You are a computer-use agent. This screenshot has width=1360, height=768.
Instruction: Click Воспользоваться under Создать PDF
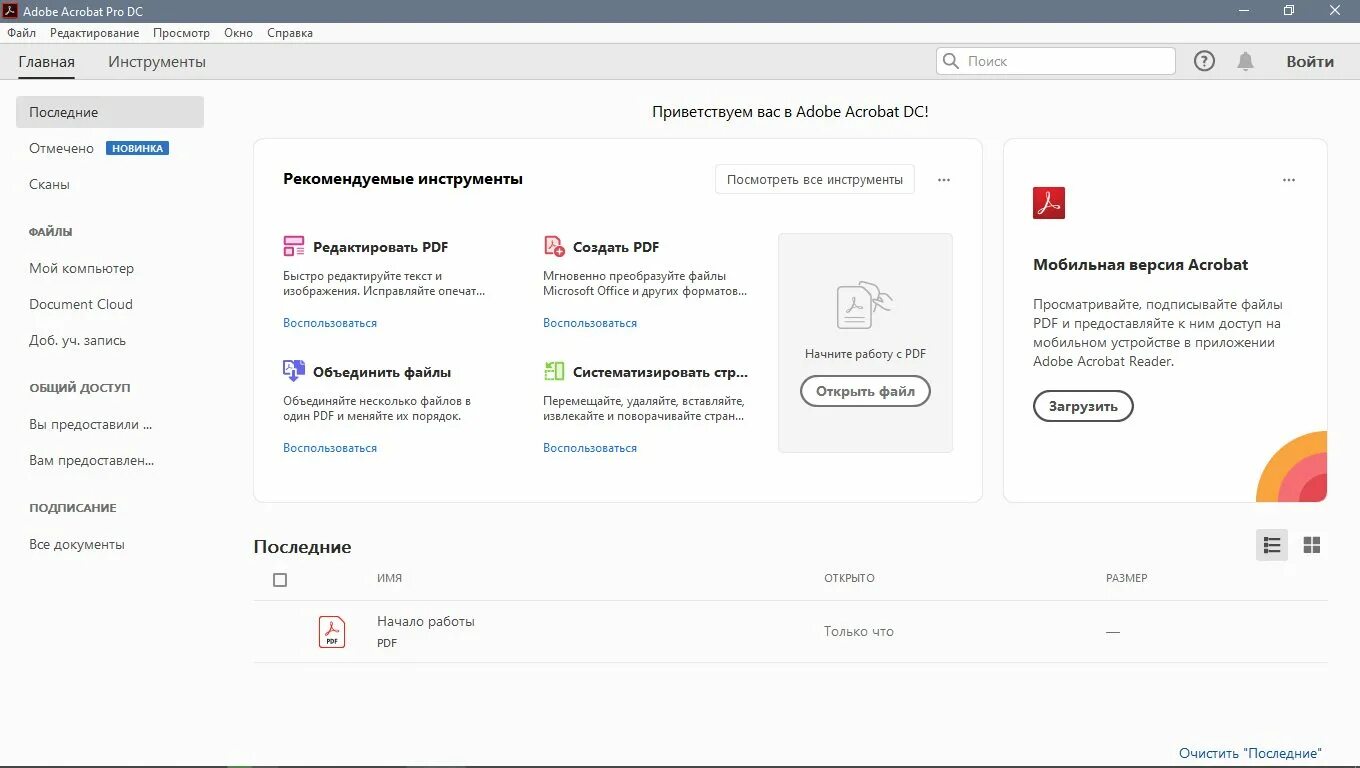pos(590,323)
